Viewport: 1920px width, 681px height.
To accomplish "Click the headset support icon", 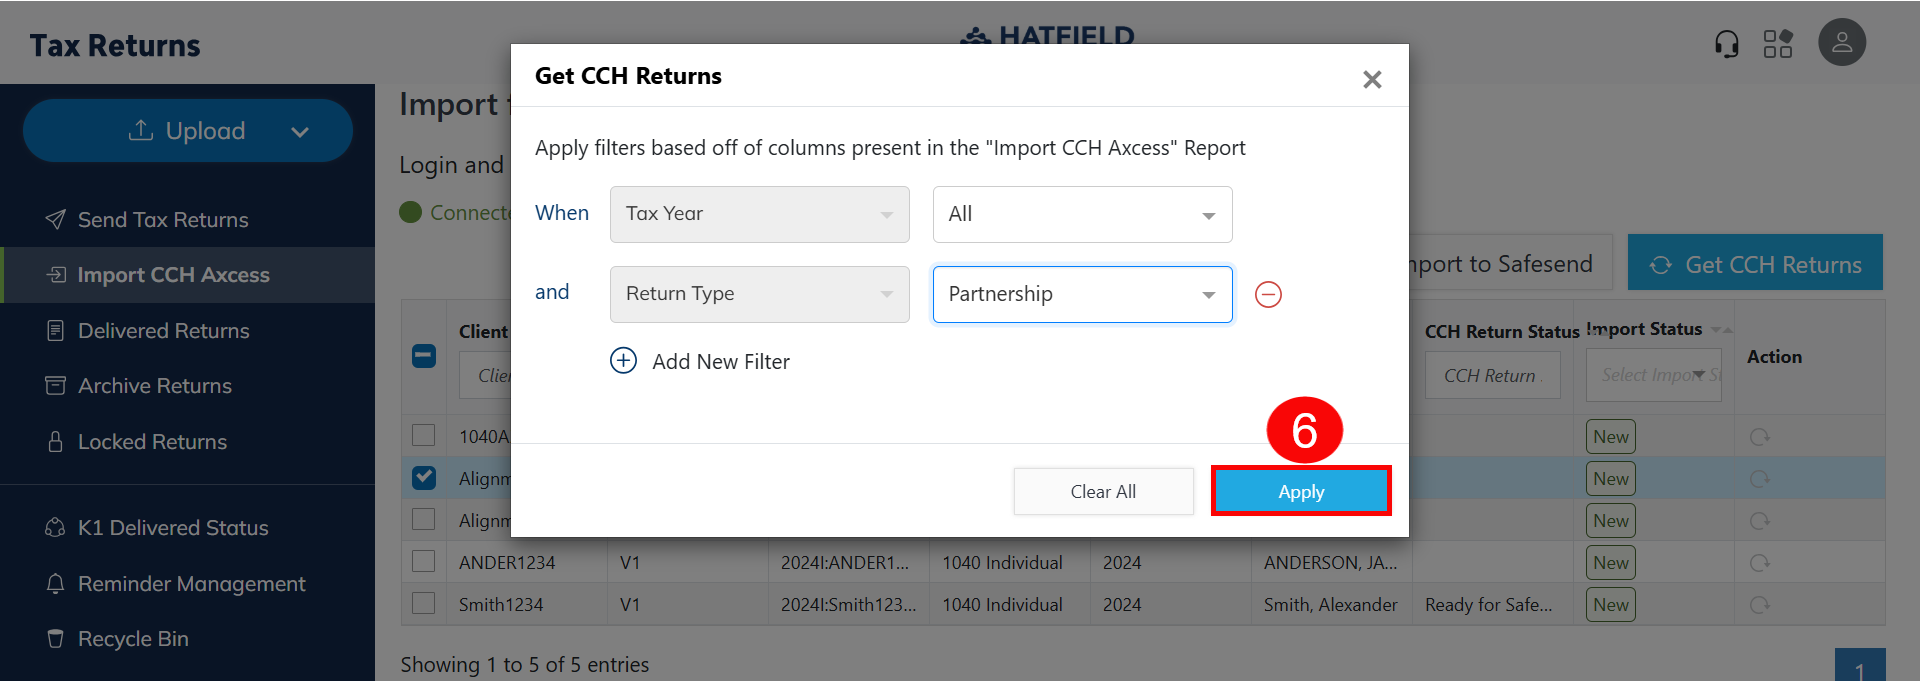I will (x=1726, y=44).
